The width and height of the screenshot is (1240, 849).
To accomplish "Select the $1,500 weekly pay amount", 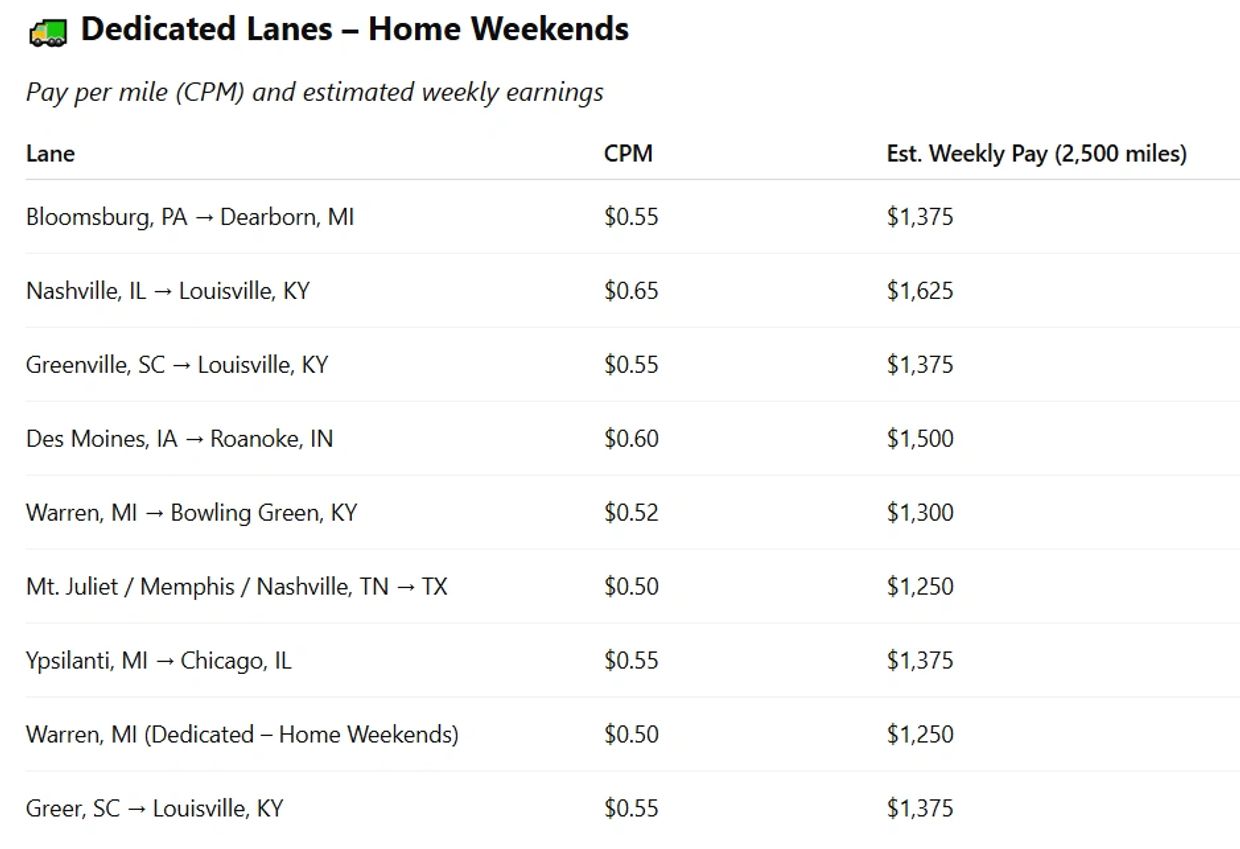I will 920,439.
